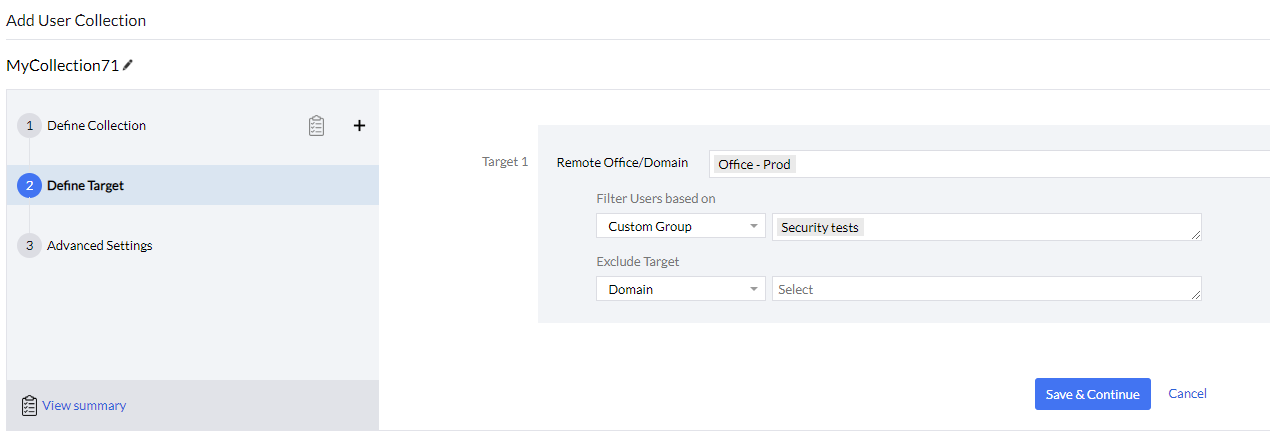Viewport: 1270px width, 439px height.
Task: Switch to the Advanced Settings step
Action: (x=99, y=245)
